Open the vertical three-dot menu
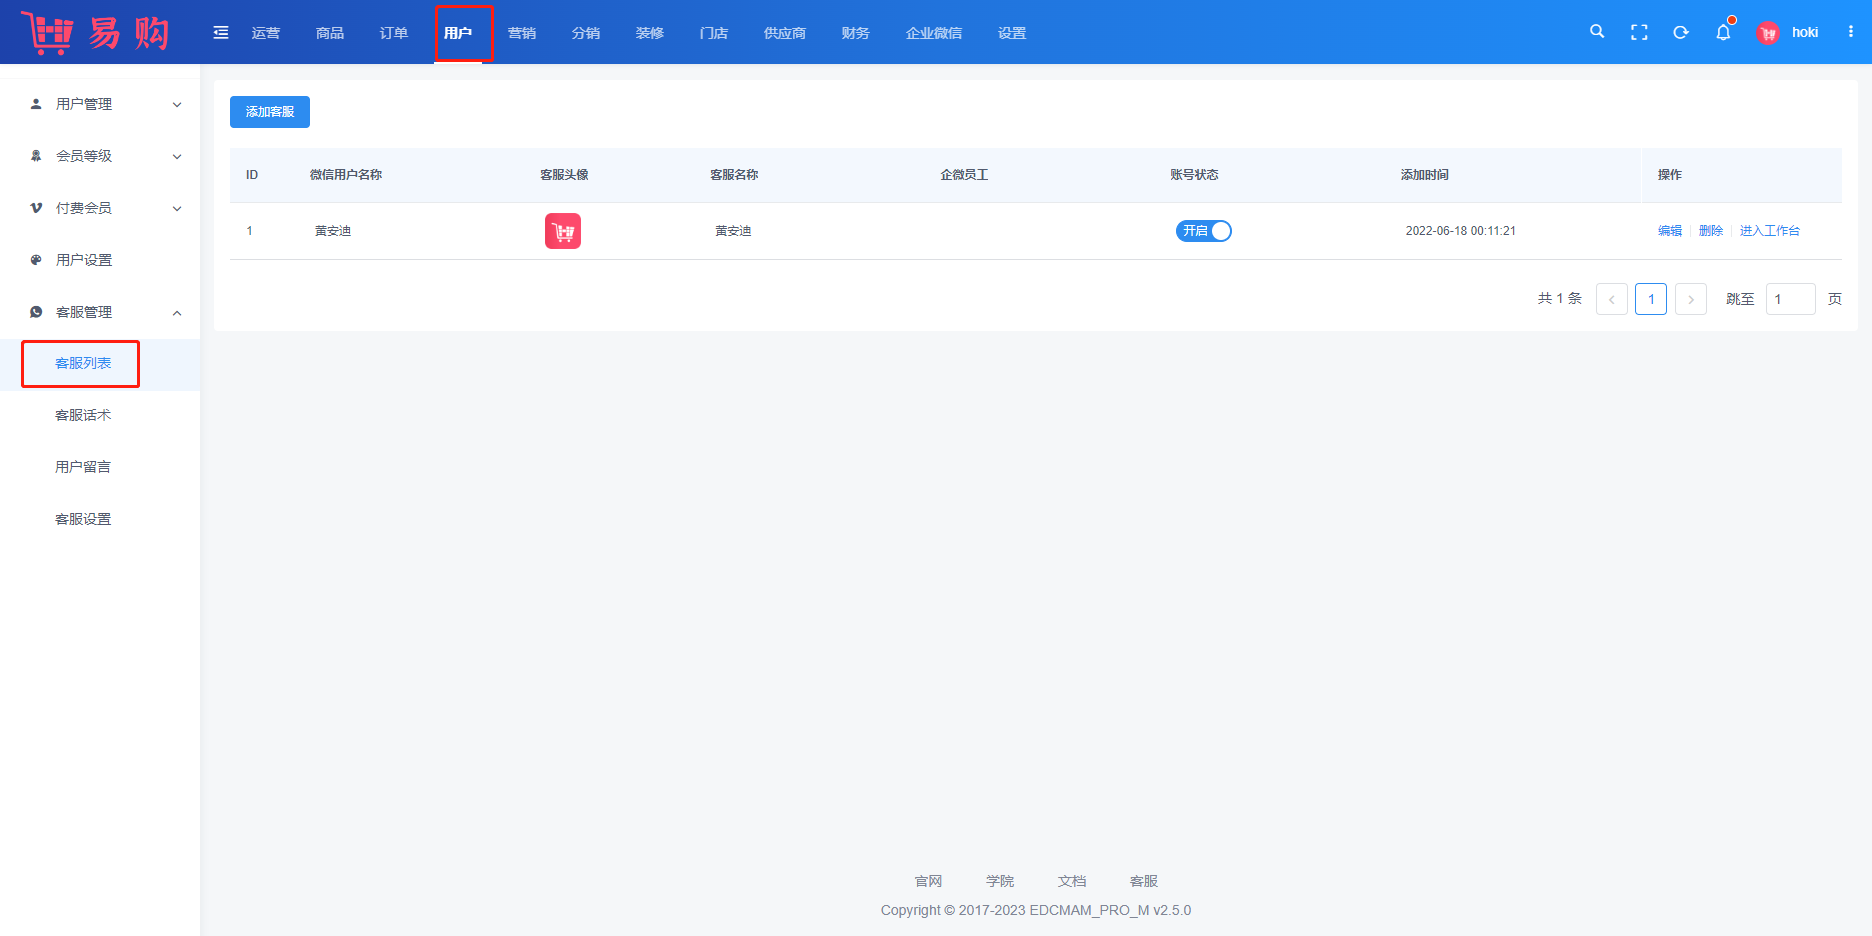This screenshot has width=1872, height=936. [1851, 32]
